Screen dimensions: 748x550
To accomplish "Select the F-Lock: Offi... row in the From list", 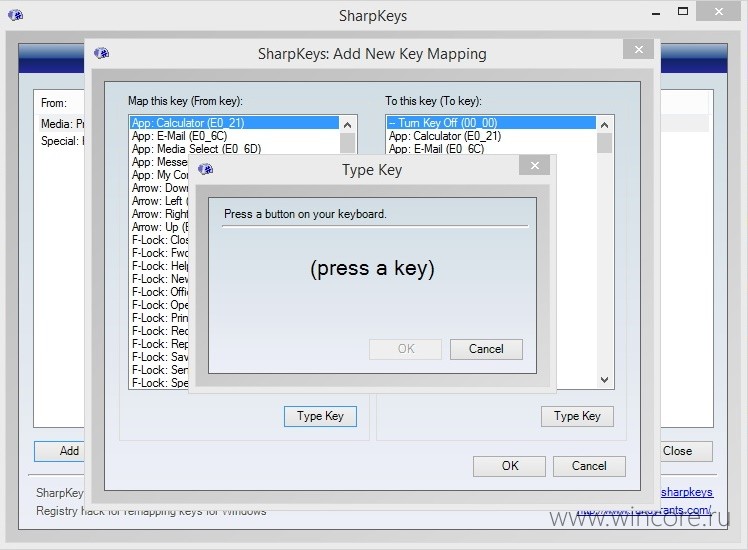I will 159,292.
